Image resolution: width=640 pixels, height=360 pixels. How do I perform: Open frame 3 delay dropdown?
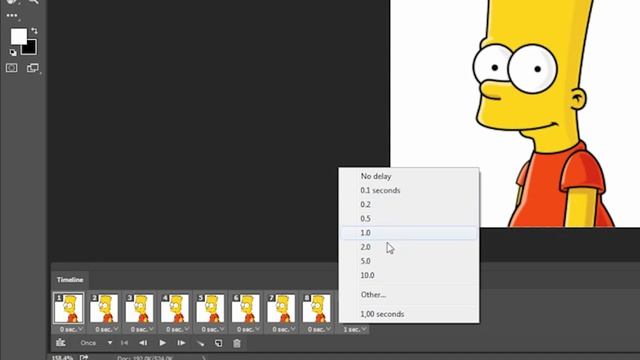point(142,329)
